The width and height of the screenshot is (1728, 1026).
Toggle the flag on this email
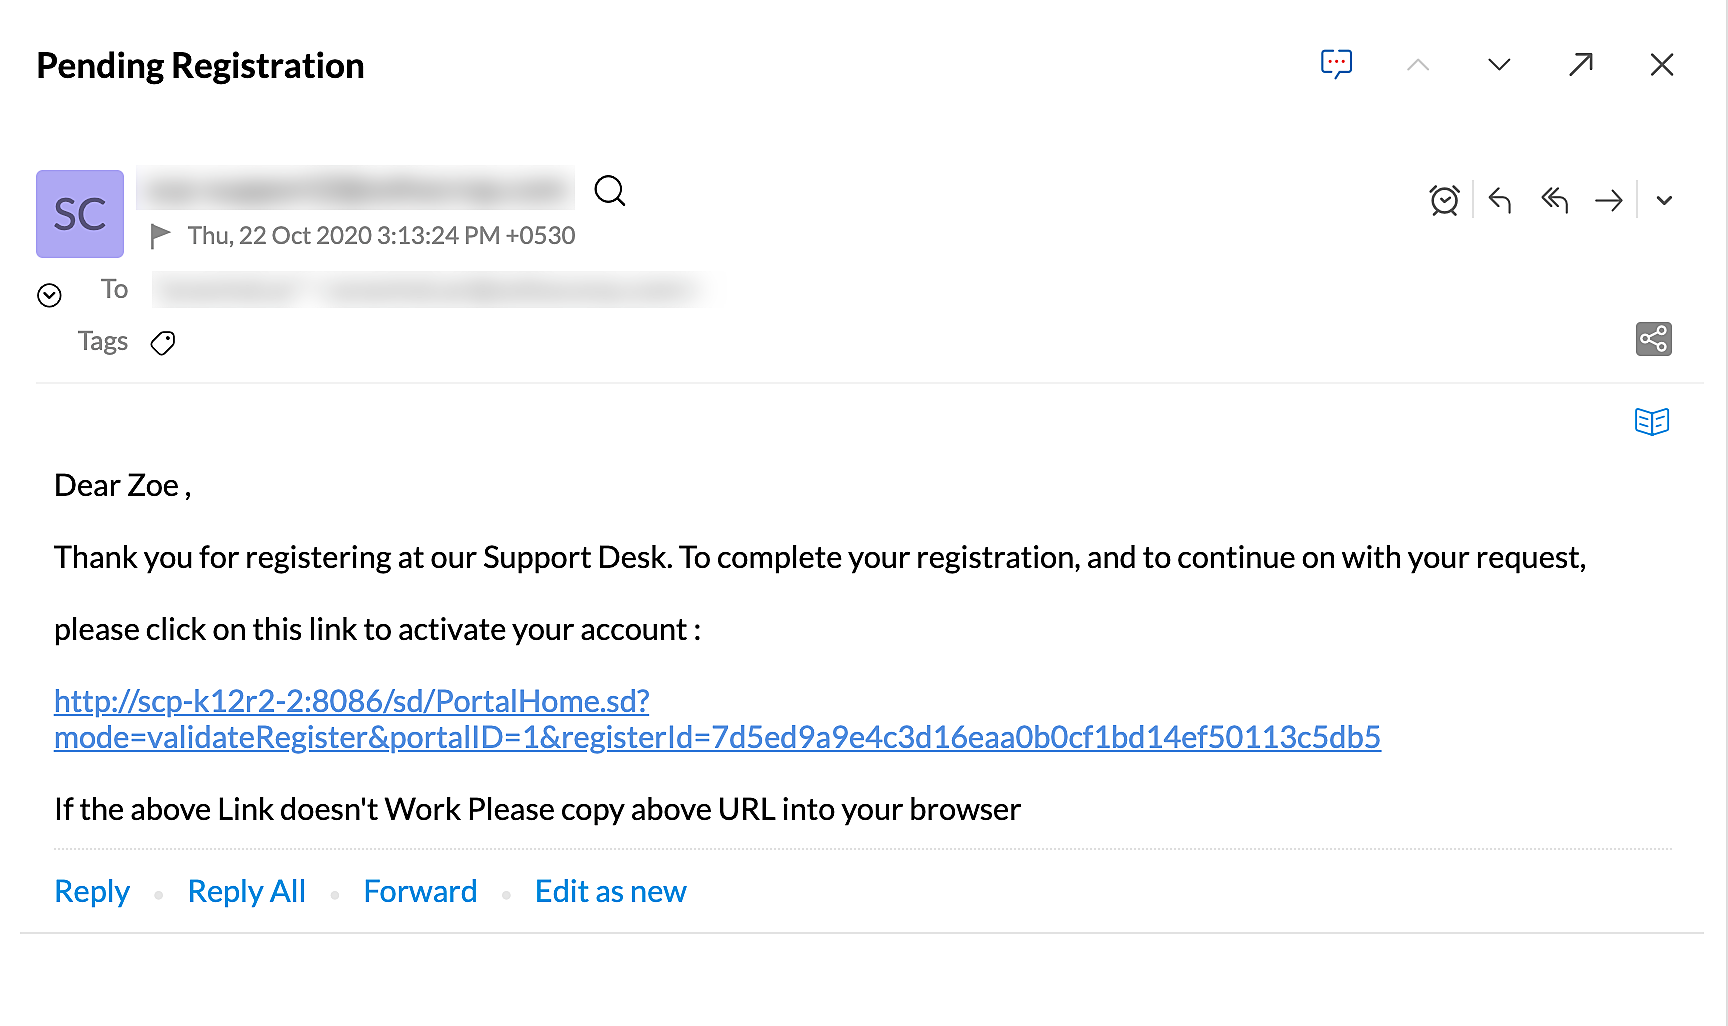point(160,236)
